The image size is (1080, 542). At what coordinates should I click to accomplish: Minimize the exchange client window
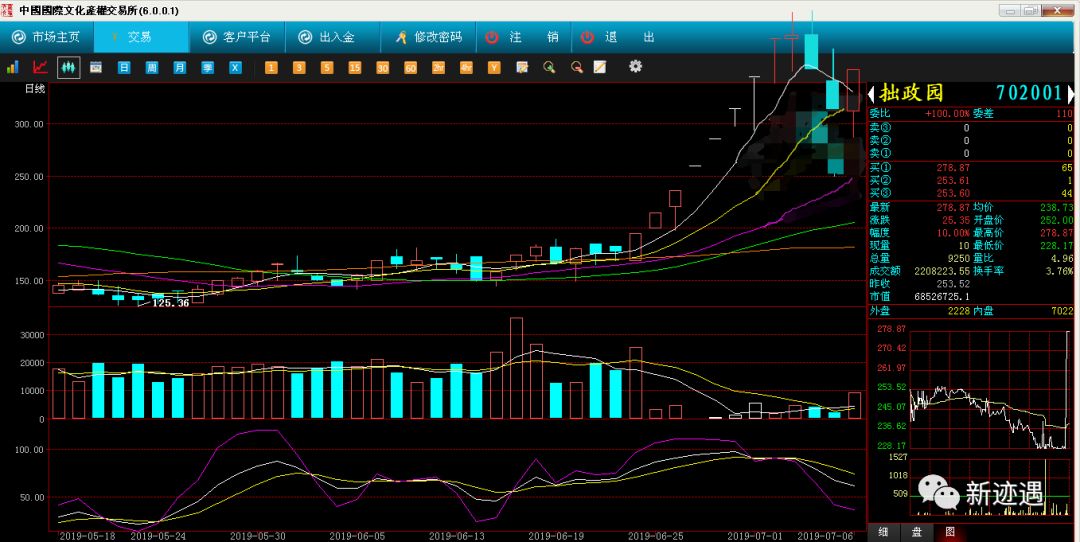pos(1008,10)
